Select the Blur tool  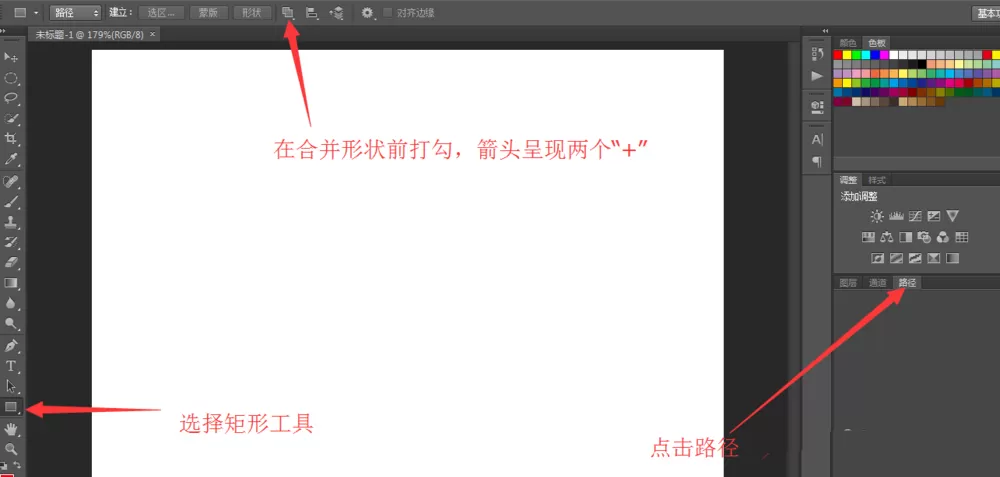pos(11,303)
